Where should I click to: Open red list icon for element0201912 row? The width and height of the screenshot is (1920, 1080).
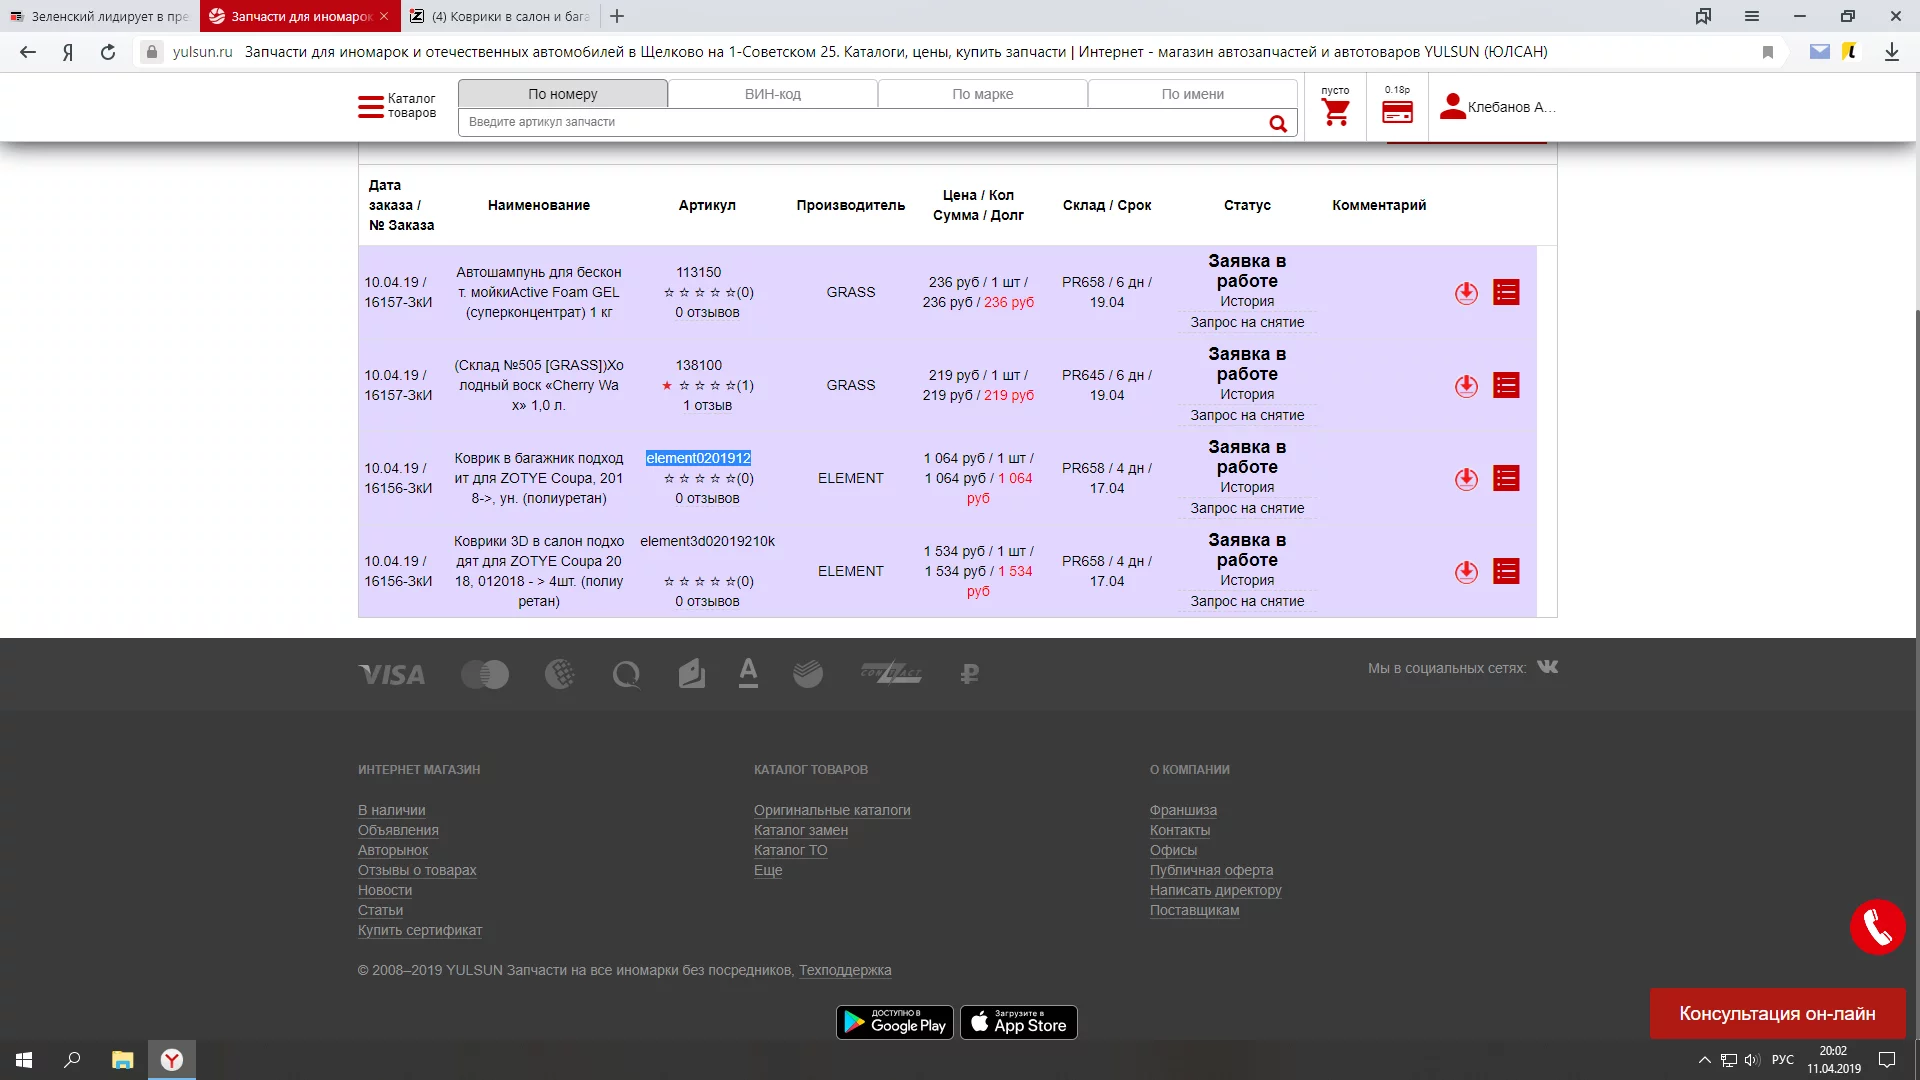pos(1506,478)
